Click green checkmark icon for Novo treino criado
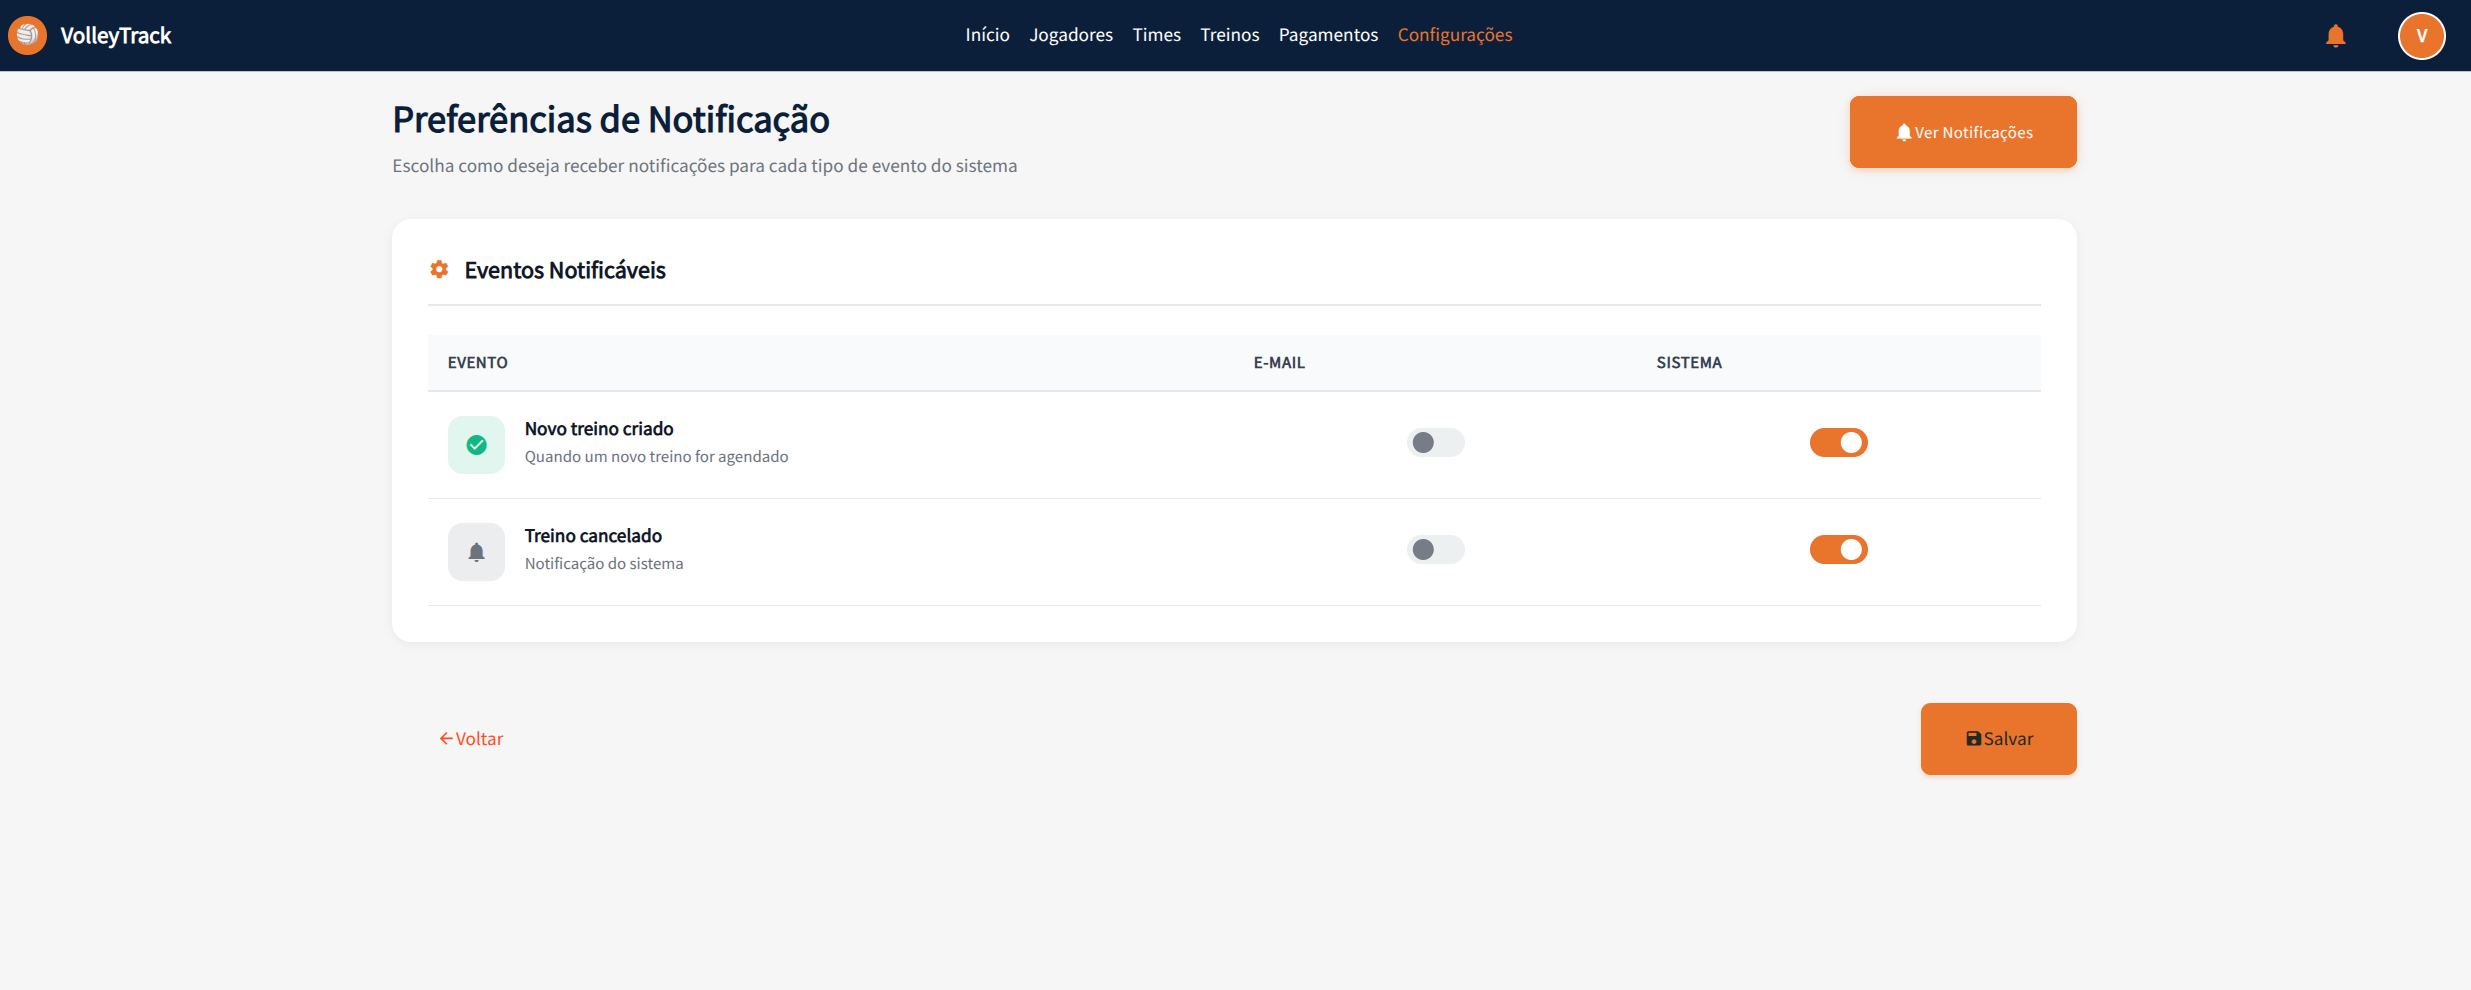This screenshot has width=2471, height=990. pos(476,445)
